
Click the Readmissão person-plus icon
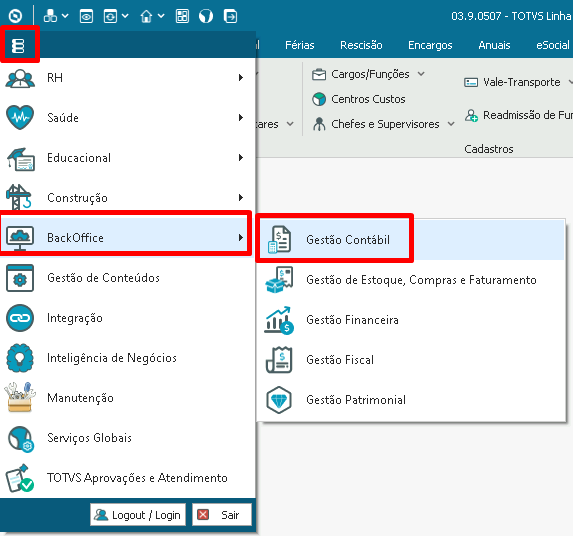(471, 115)
